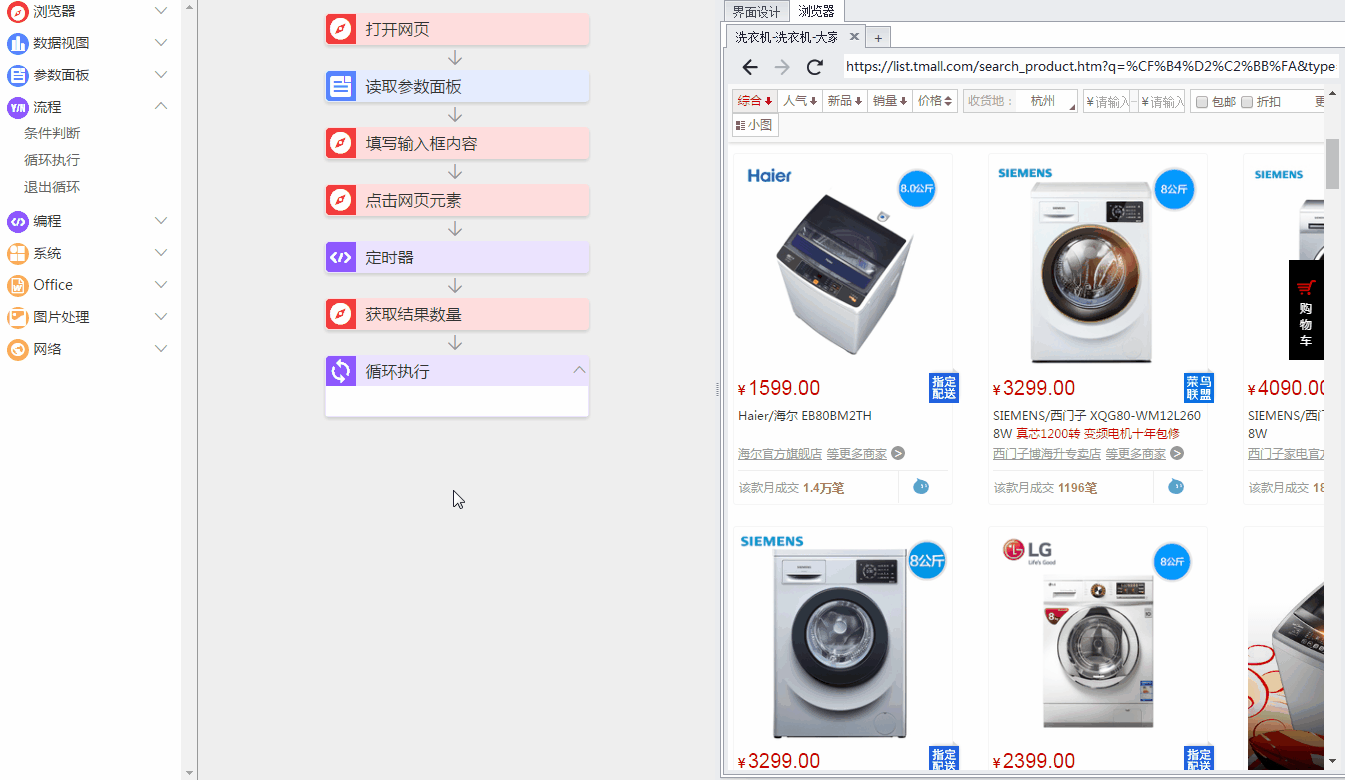The image size is (1345, 780).
Task: Click the 流程 Y/N icon
Action: coord(17,107)
